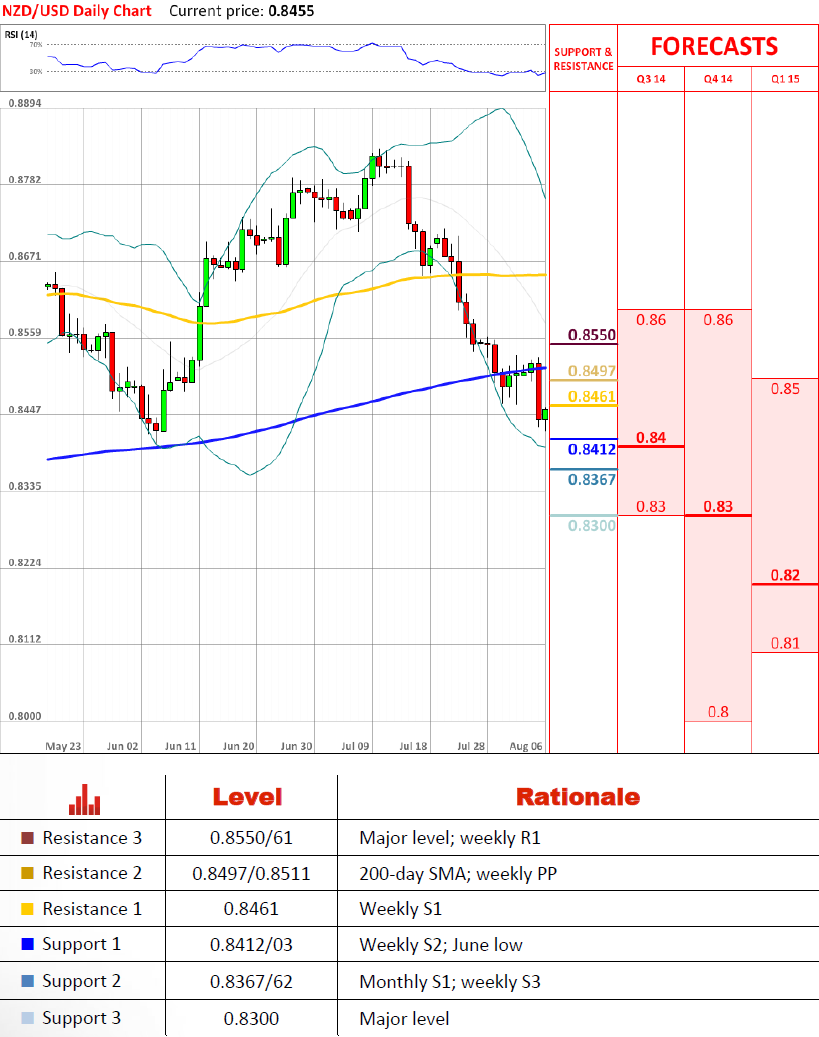The width and height of the screenshot is (819, 1037).
Task: Select the 0.8412 support level label
Action: pyautogui.click(x=592, y=450)
